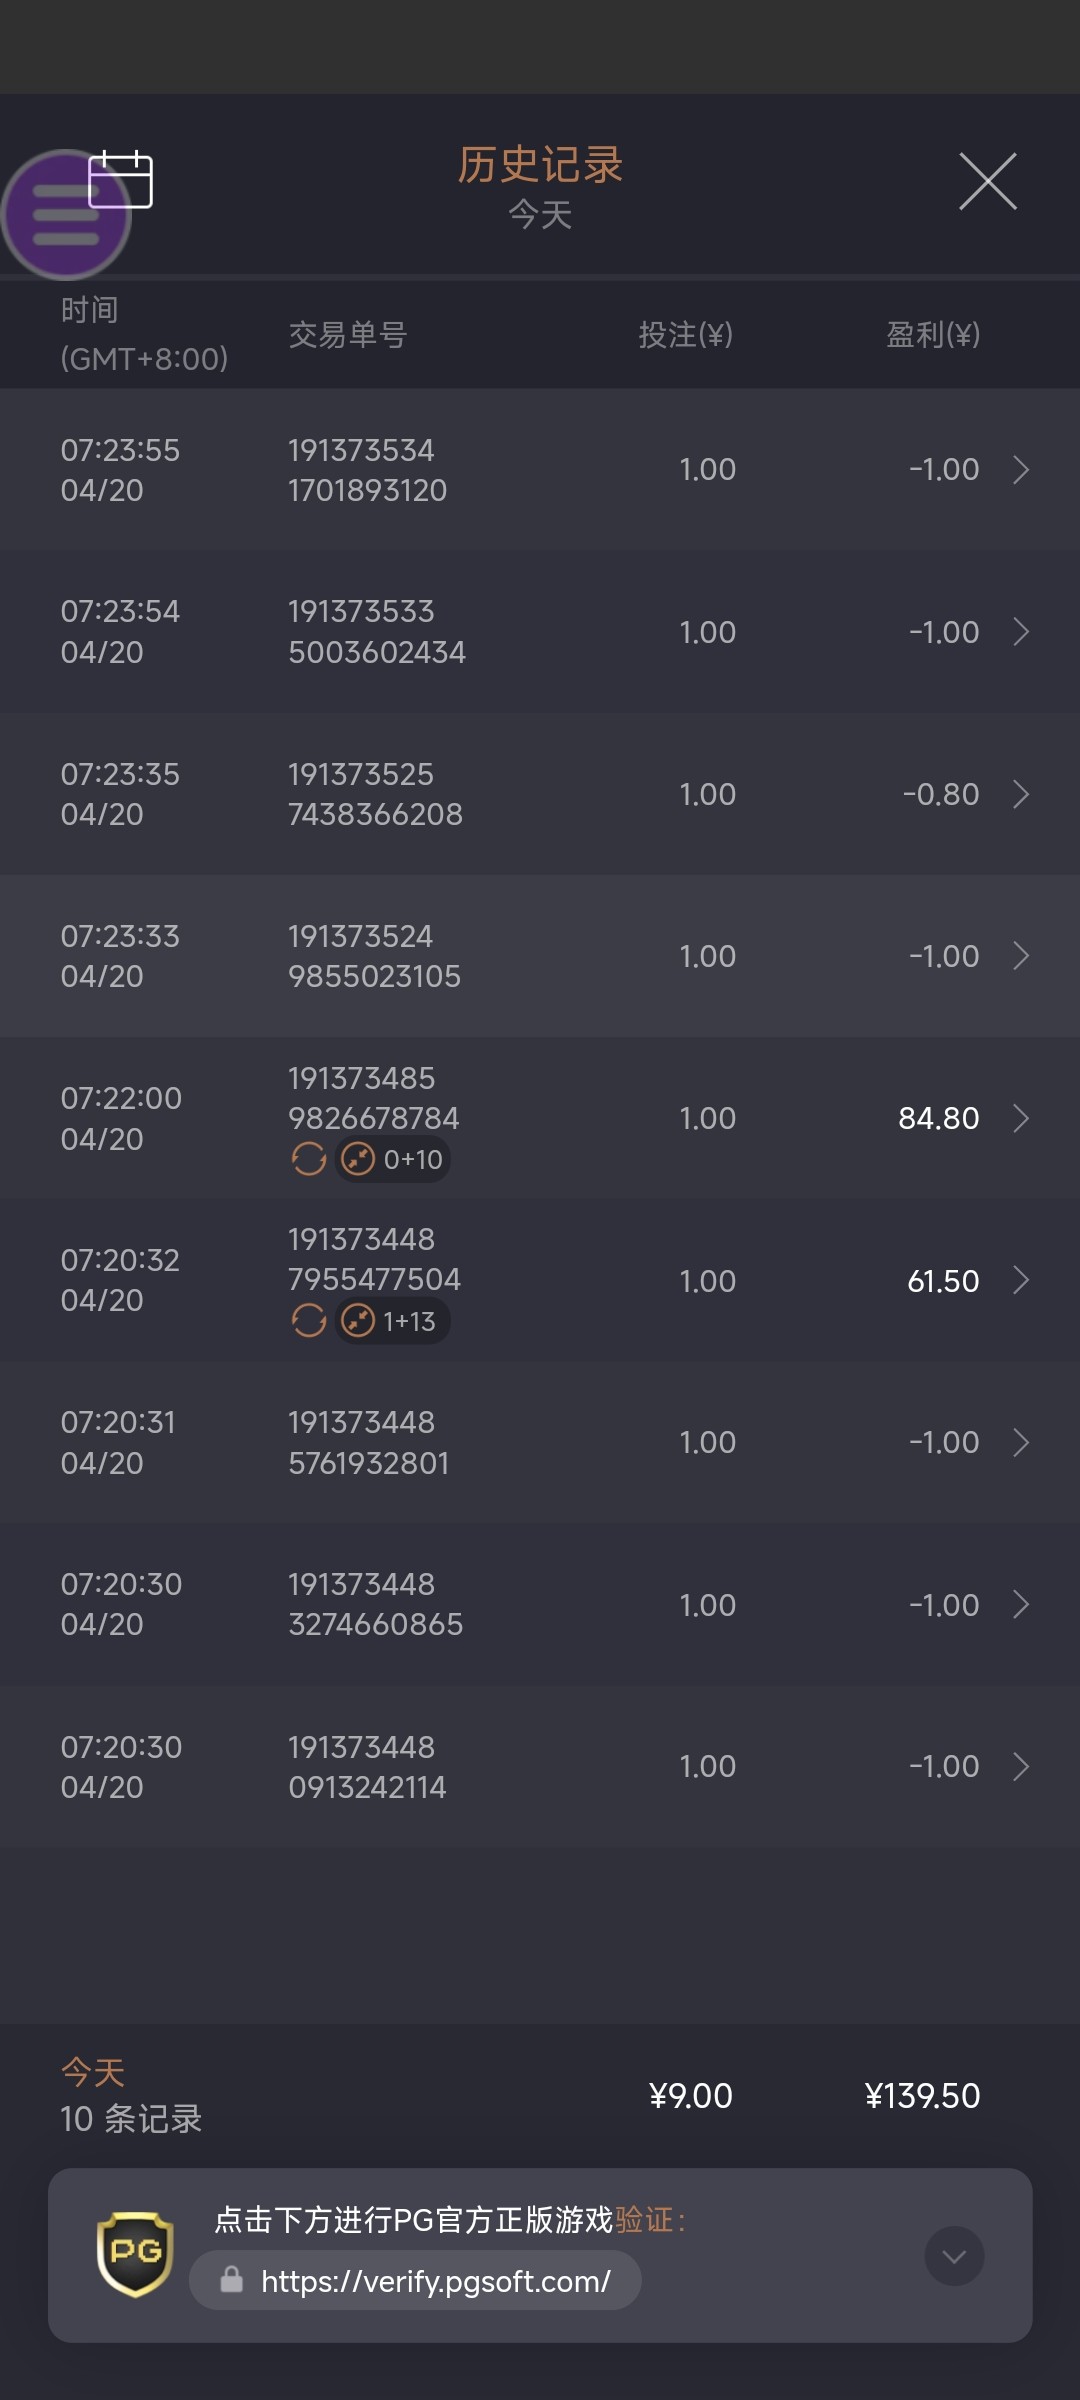Select the record with profit -0.80
1080x2400 pixels.
click(x=540, y=794)
